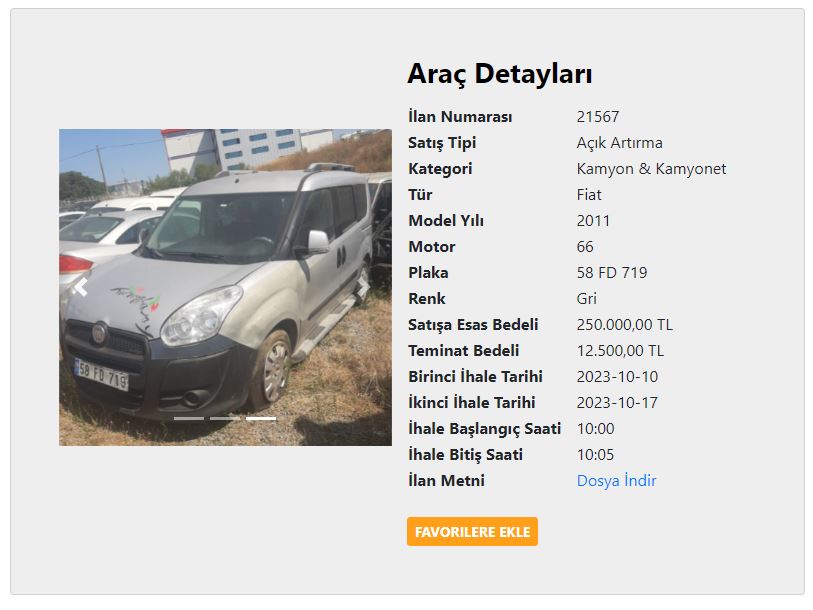Click the İlan Metni label
Viewport: 813px width, 610px height.
(x=446, y=480)
